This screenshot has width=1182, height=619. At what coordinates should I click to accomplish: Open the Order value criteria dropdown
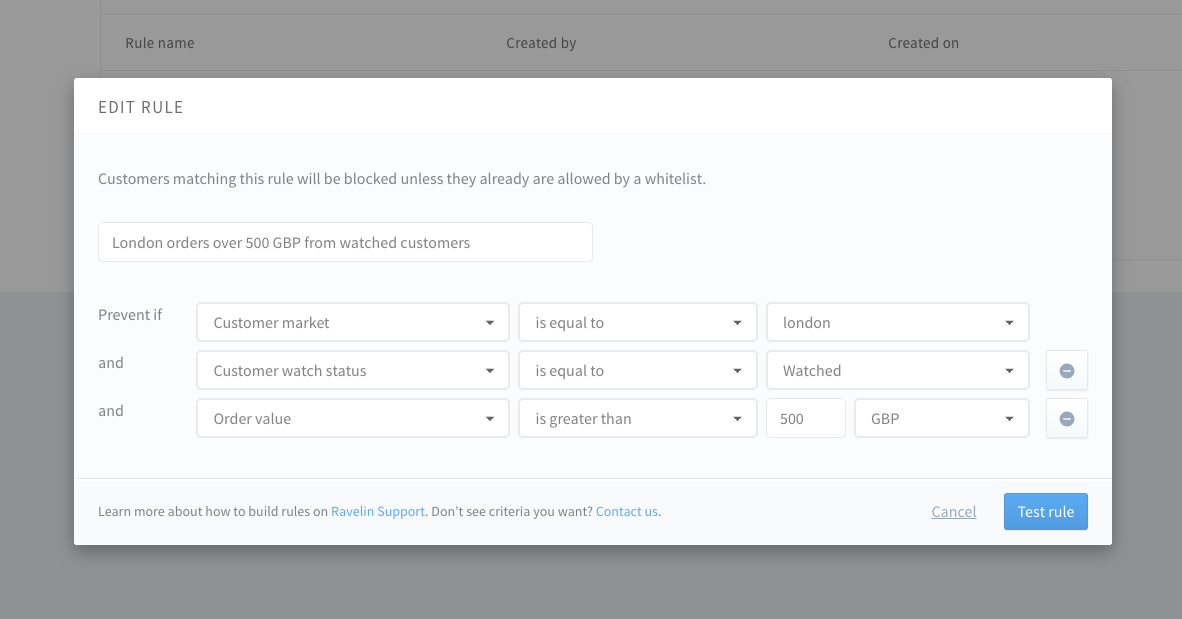pyautogui.click(x=352, y=419)
